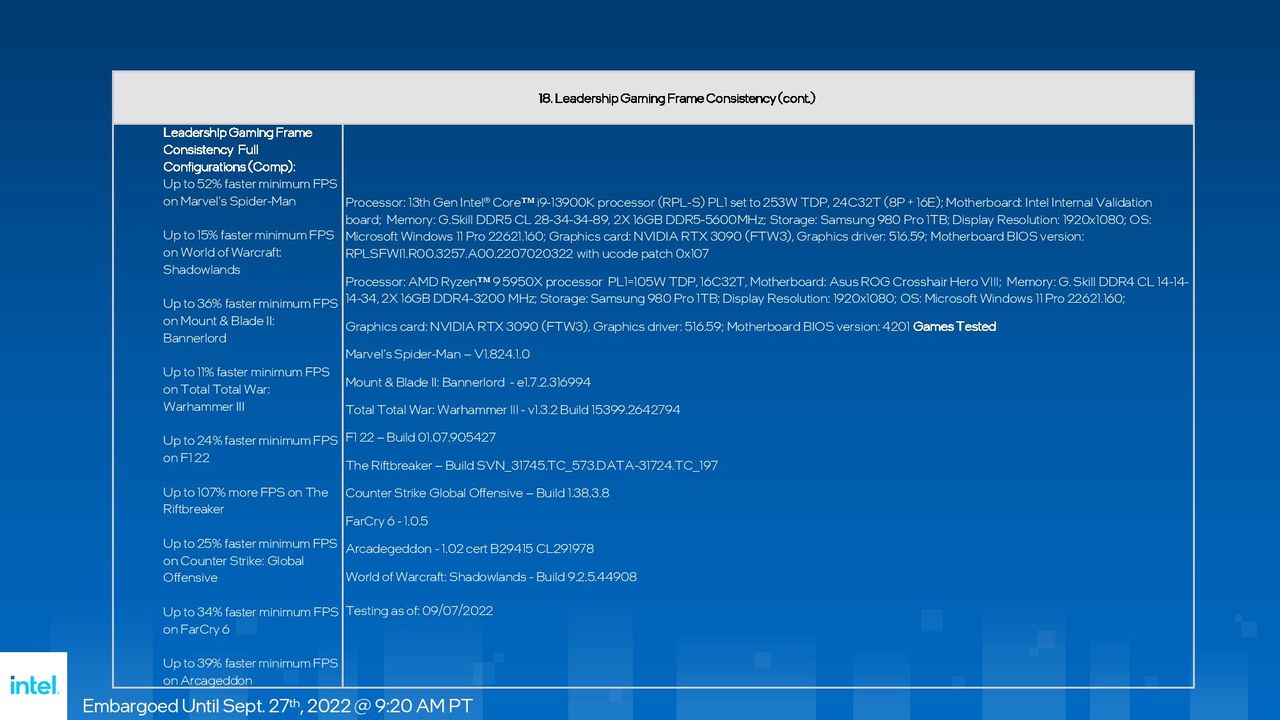Screen dimensions: 1280x720
Task: Click 'Up to 36% faster minimum FPS on Mount & Blade II'
Action: pyautogui.click(x=250, y=321)
